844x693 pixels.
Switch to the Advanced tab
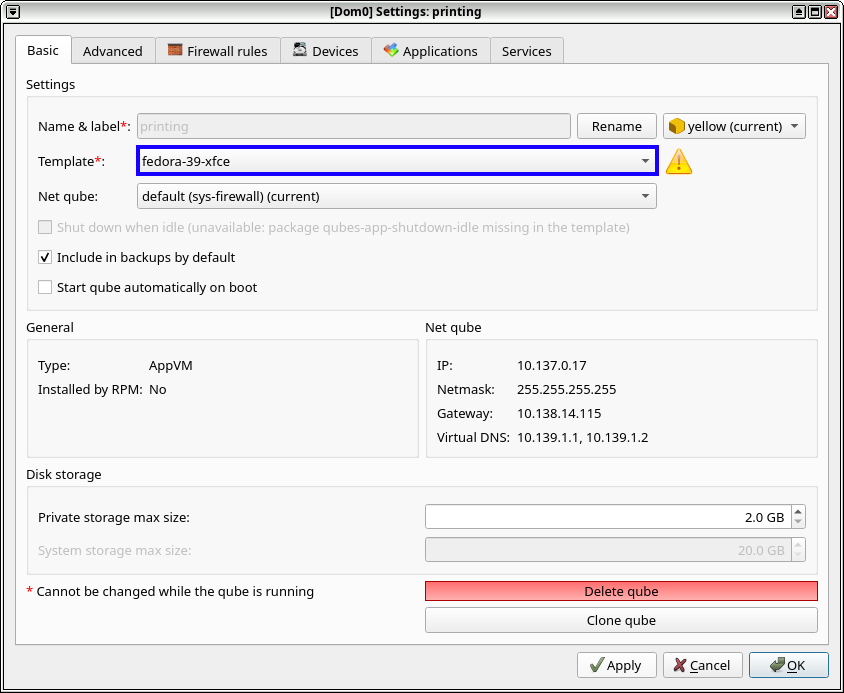pyautogui.click(x=113, y=51)
